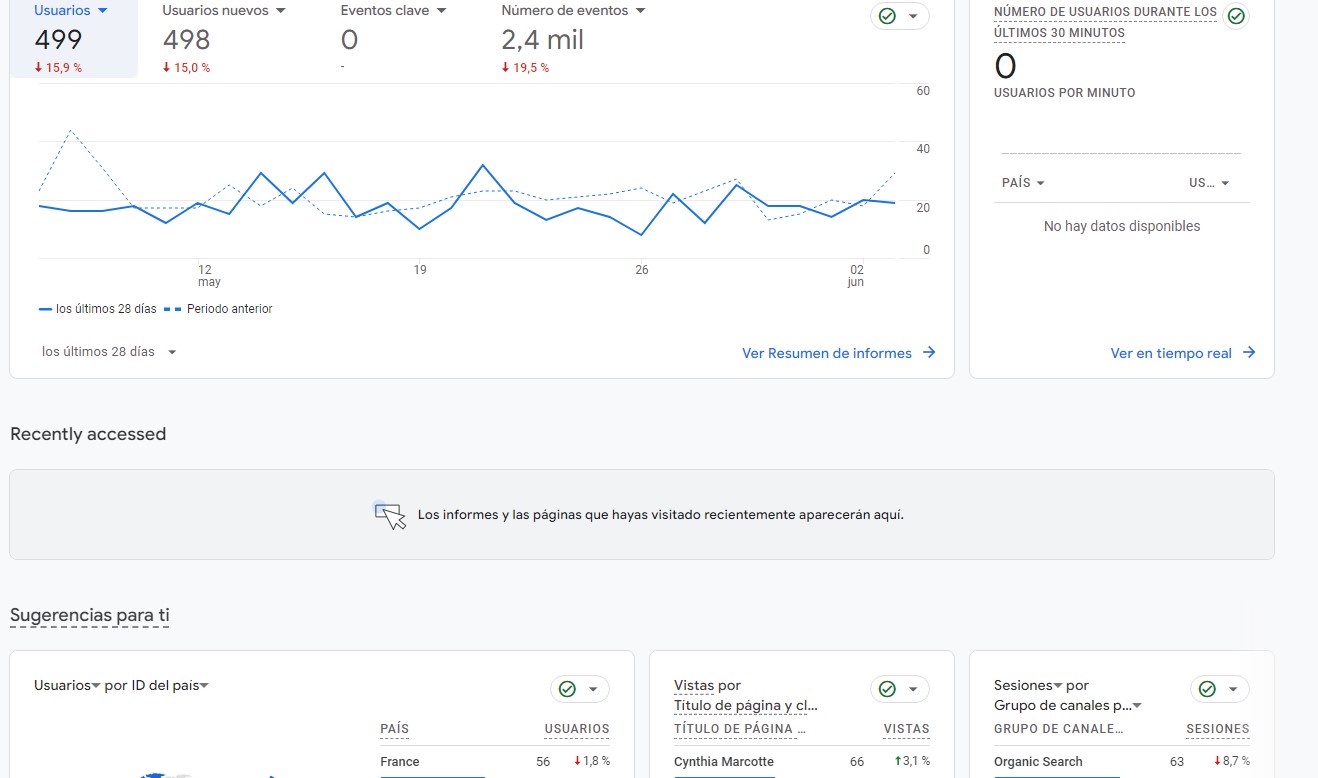This screenshot has height=778, width=1318.
Task: Click the los últimos 28 días legend entry
Action: (98, 309)
